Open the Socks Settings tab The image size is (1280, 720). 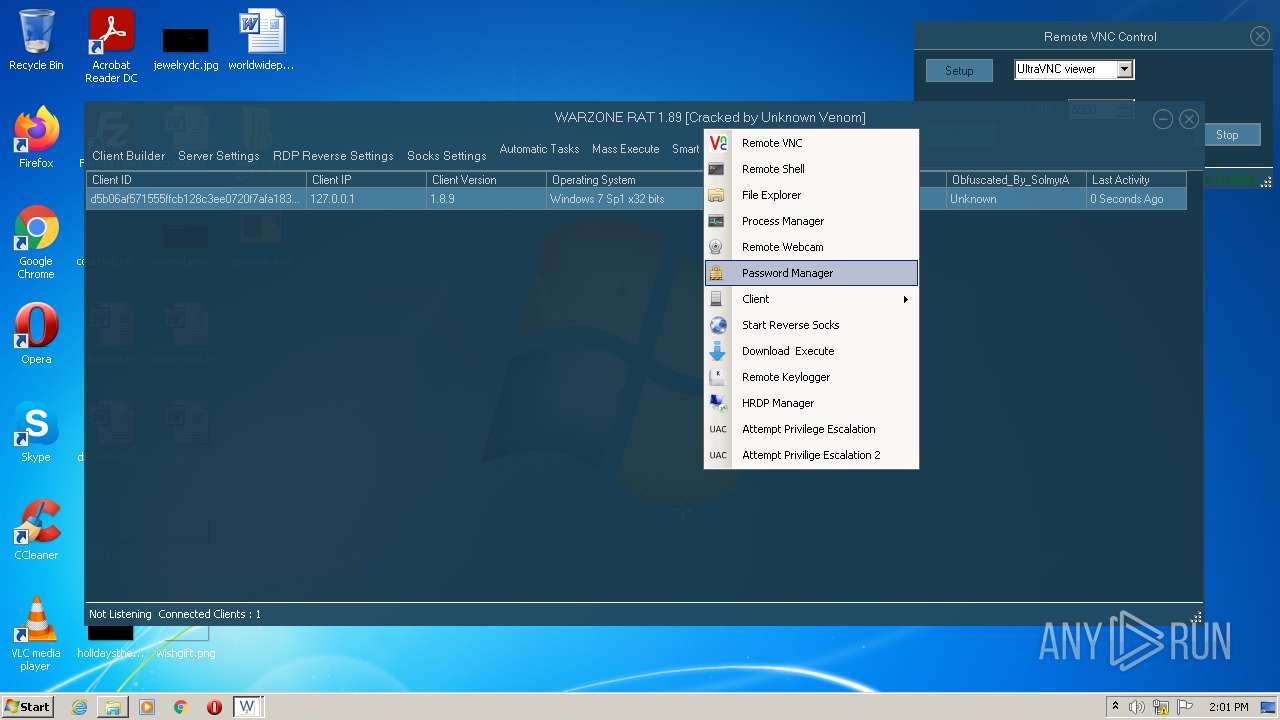(x=447, y=156)
